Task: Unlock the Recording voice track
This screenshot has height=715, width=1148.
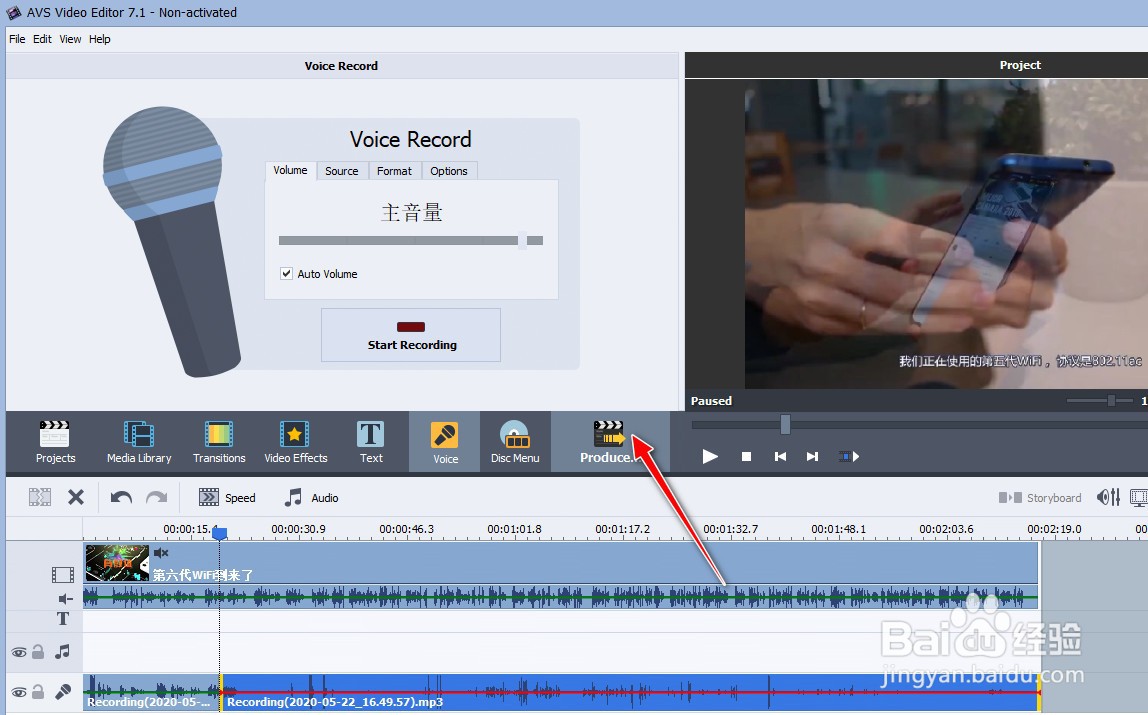Action: [x=38, y=691]
